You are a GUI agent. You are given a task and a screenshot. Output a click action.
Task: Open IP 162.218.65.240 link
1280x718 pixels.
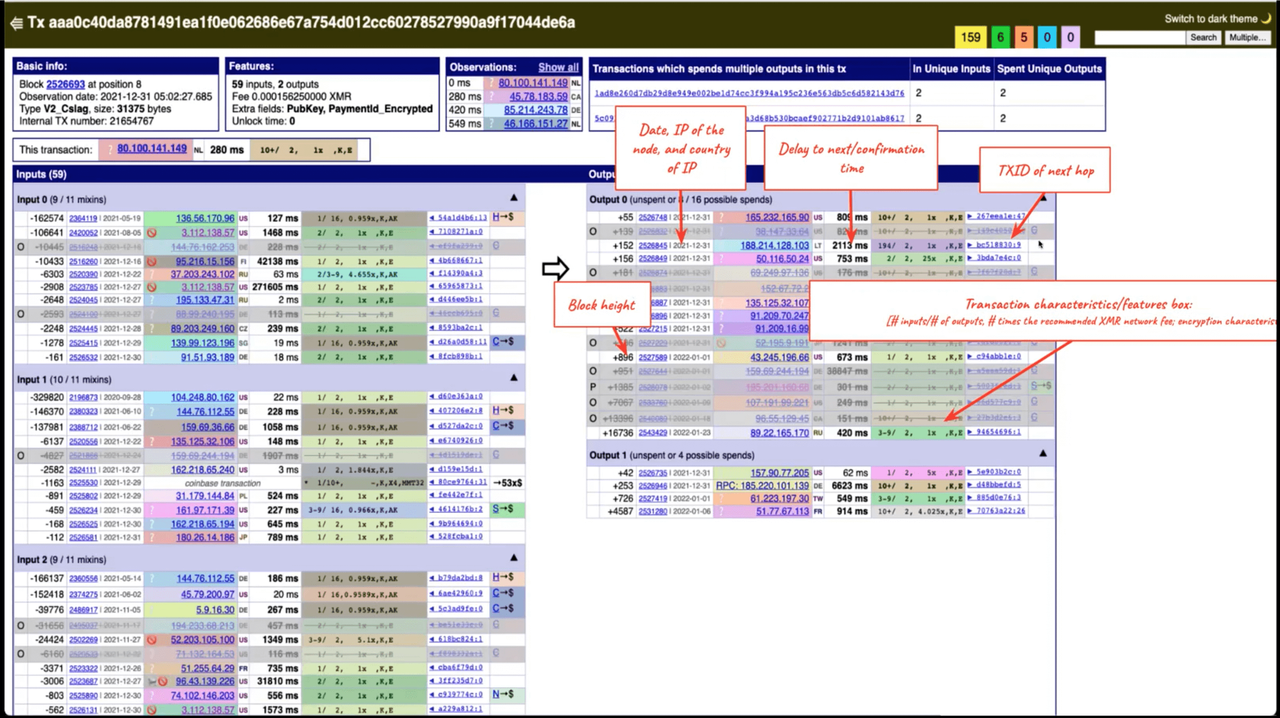203,468
